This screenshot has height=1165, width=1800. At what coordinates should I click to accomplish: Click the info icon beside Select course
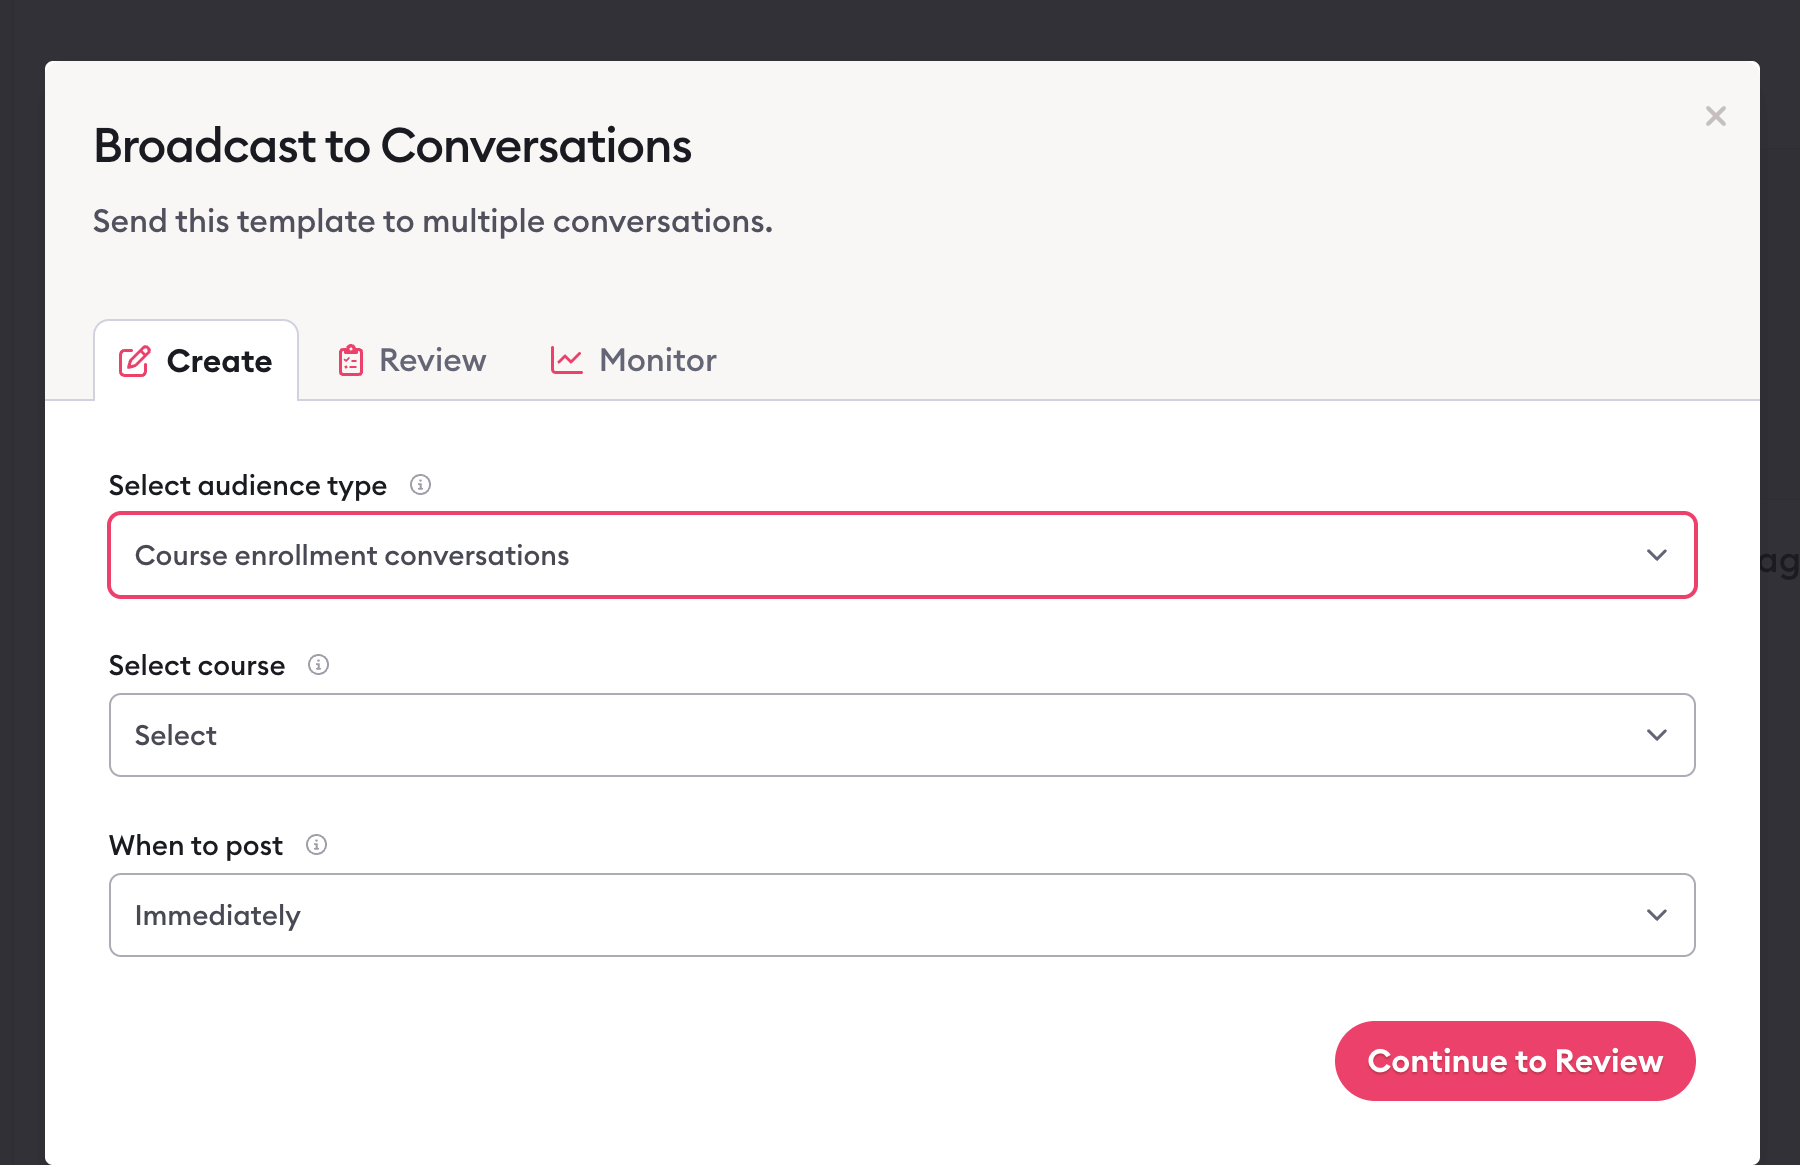318,665
